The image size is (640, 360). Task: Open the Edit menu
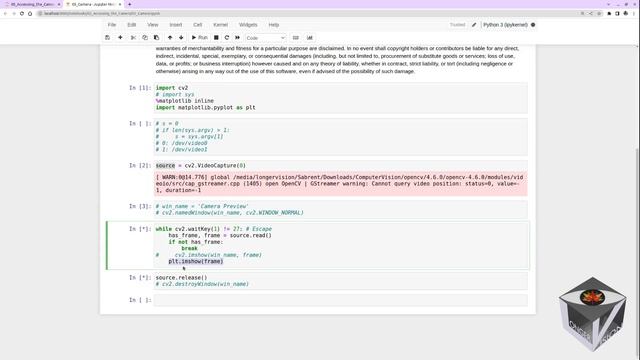tap(131, 25)
